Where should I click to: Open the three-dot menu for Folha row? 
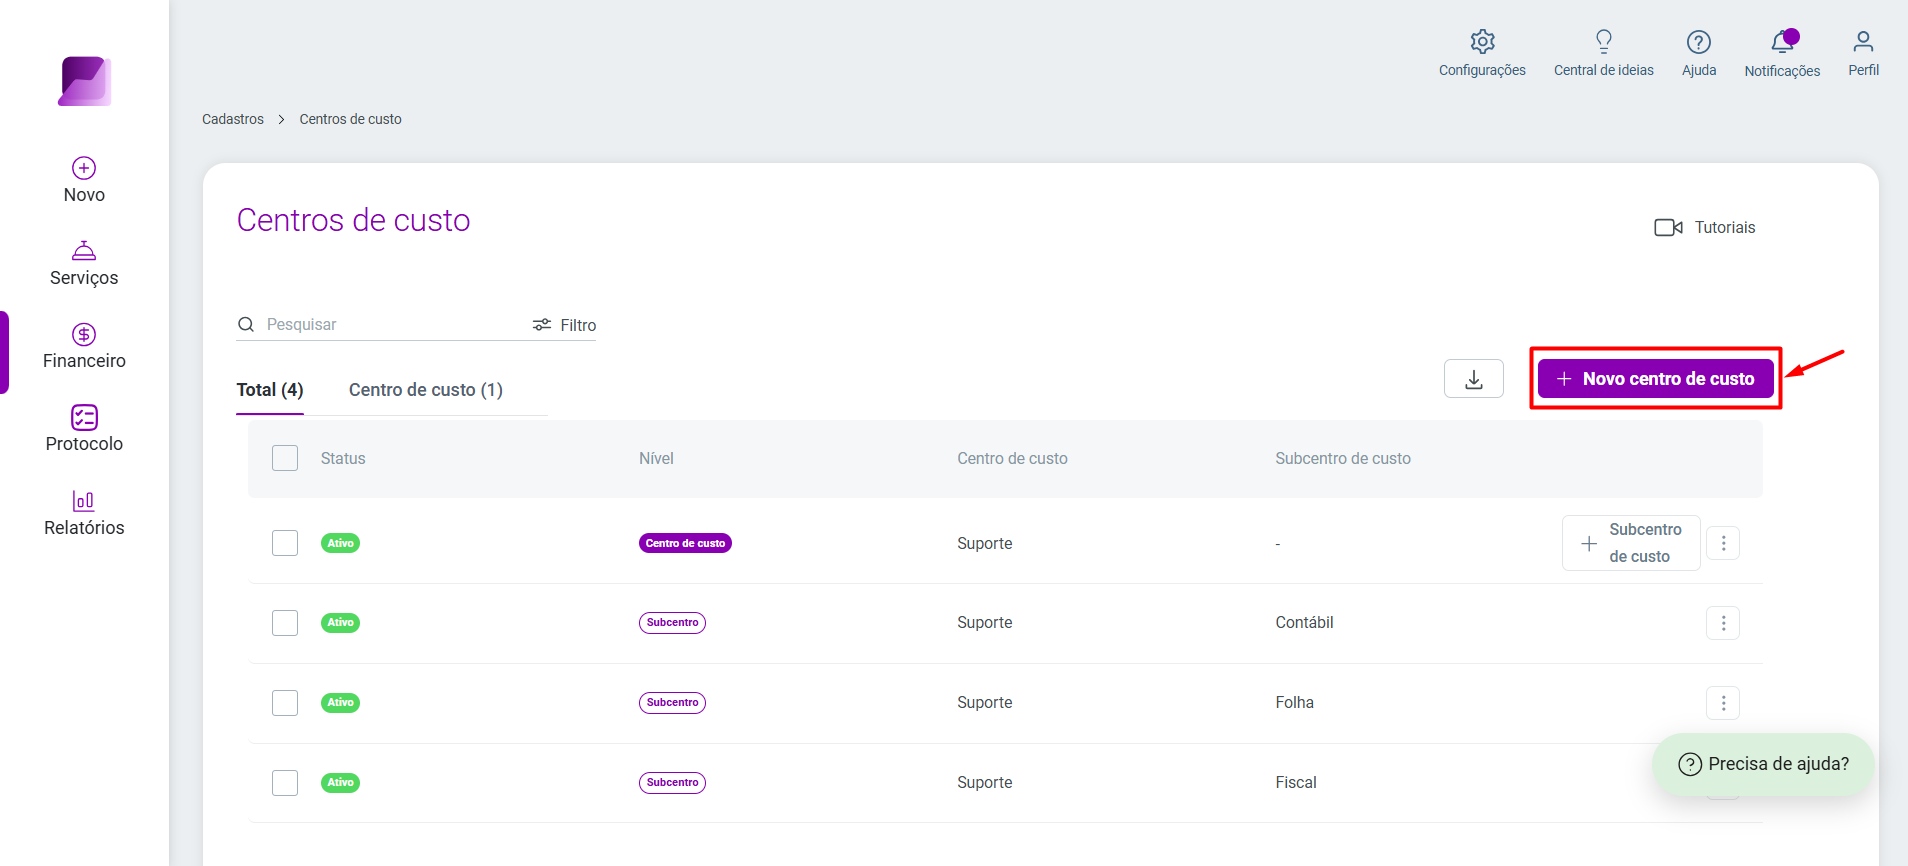(1722, 703)
